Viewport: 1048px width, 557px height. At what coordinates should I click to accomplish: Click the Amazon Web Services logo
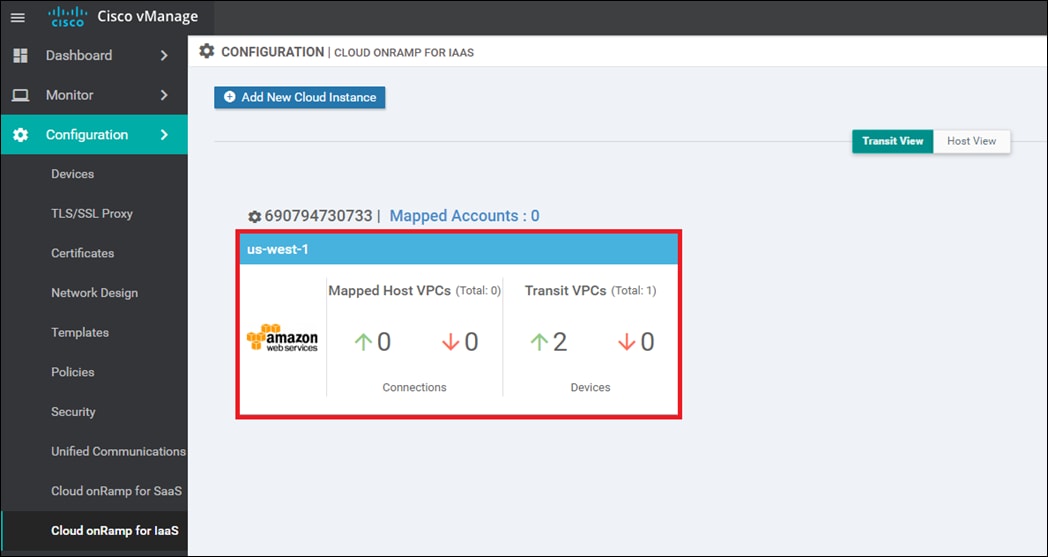[282, 338]
